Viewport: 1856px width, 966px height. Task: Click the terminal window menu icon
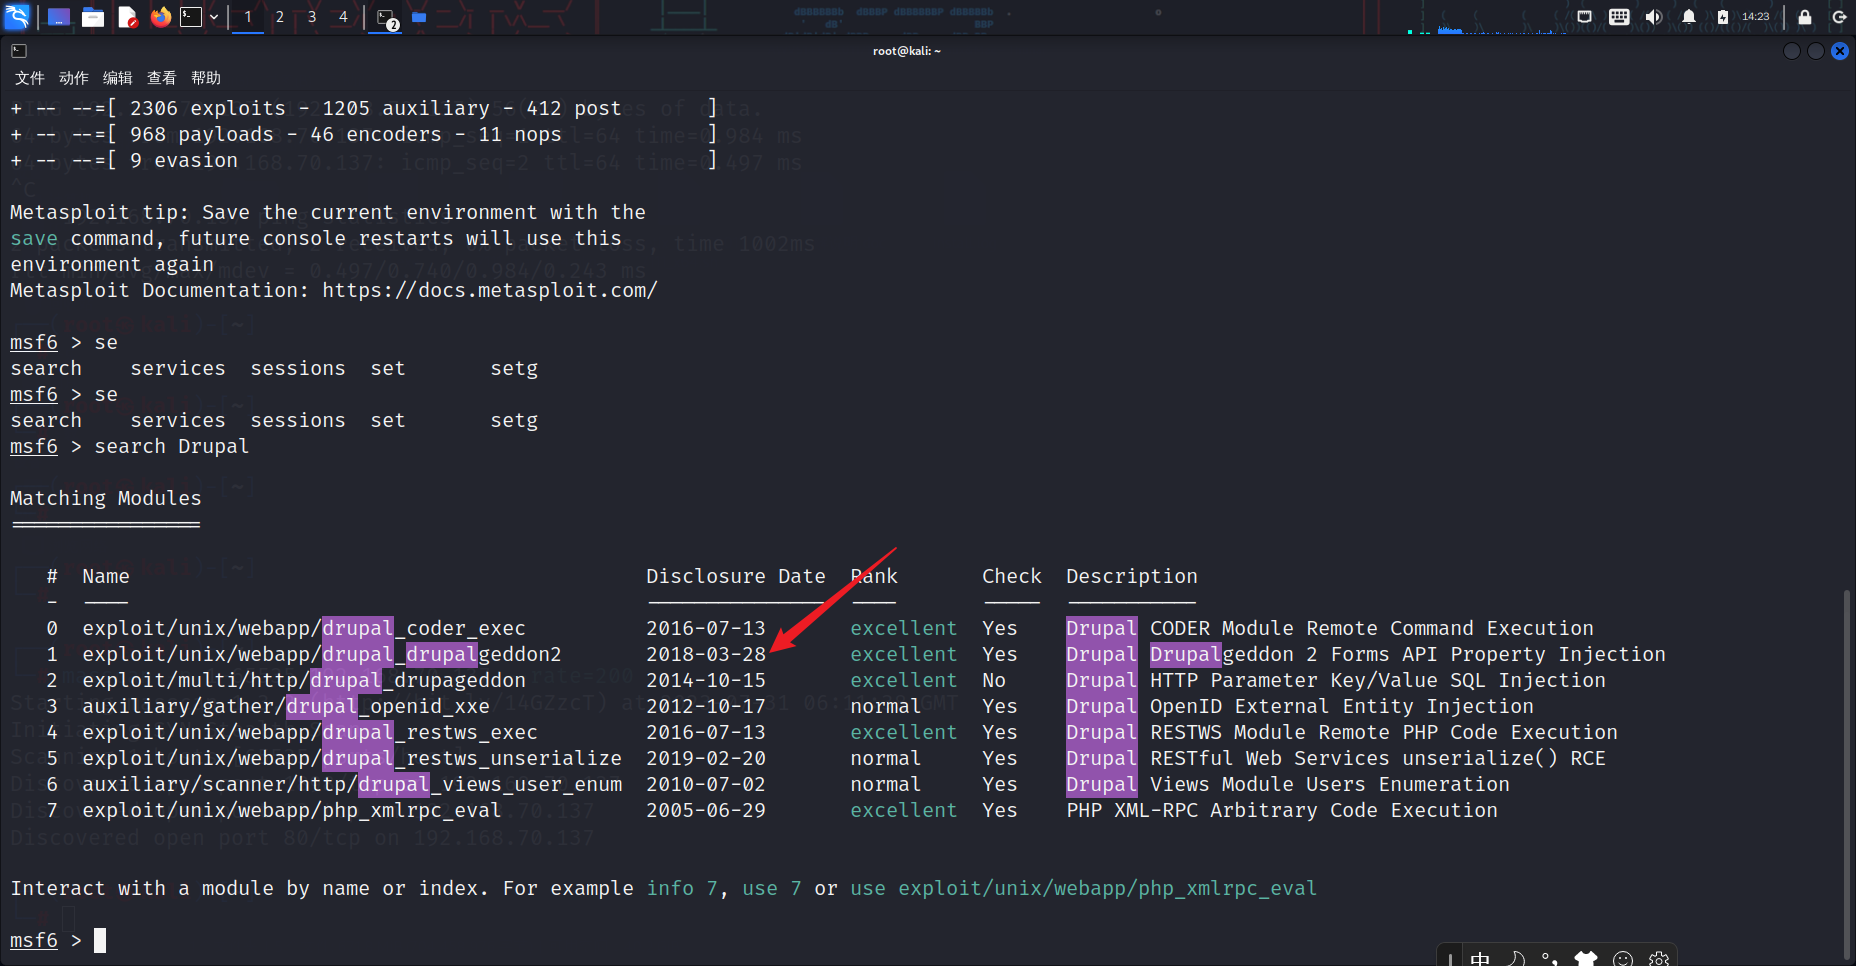point(19,51)
